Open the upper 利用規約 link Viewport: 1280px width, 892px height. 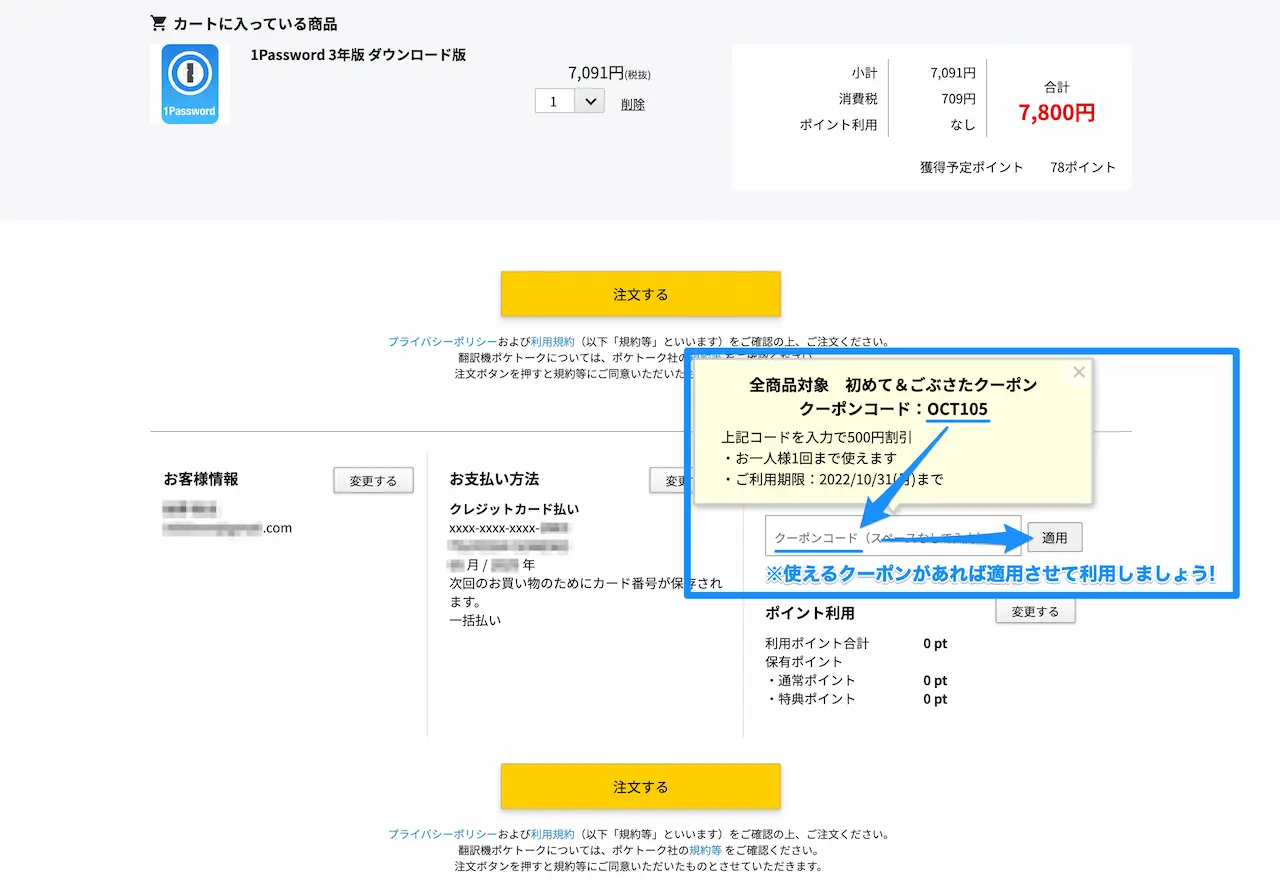(553, 342)
